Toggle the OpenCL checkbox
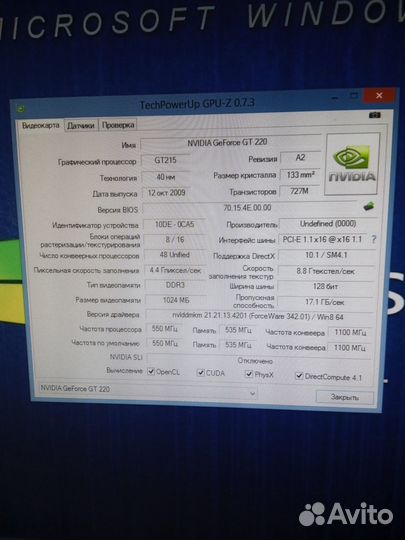This screenshot has width=405, height=540. click(150, 372)
